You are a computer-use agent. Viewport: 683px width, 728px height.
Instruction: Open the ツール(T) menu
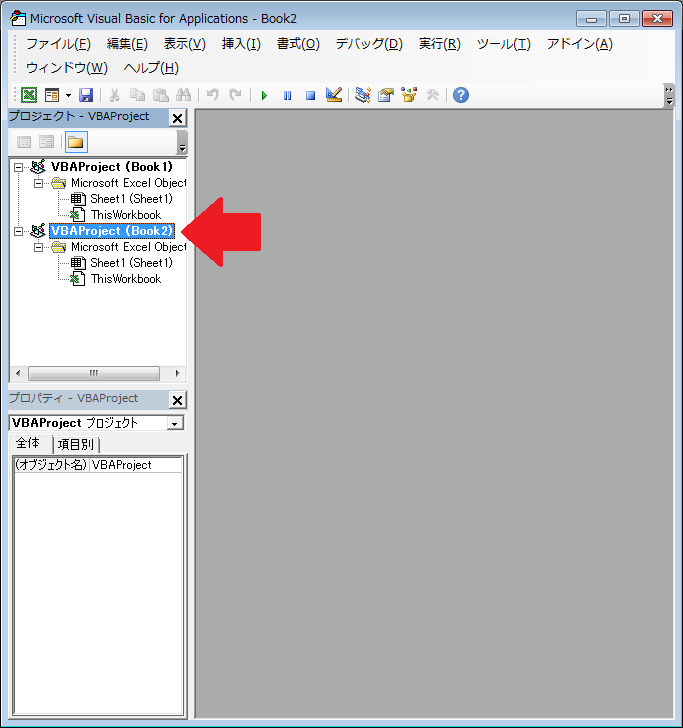(504, 44)
